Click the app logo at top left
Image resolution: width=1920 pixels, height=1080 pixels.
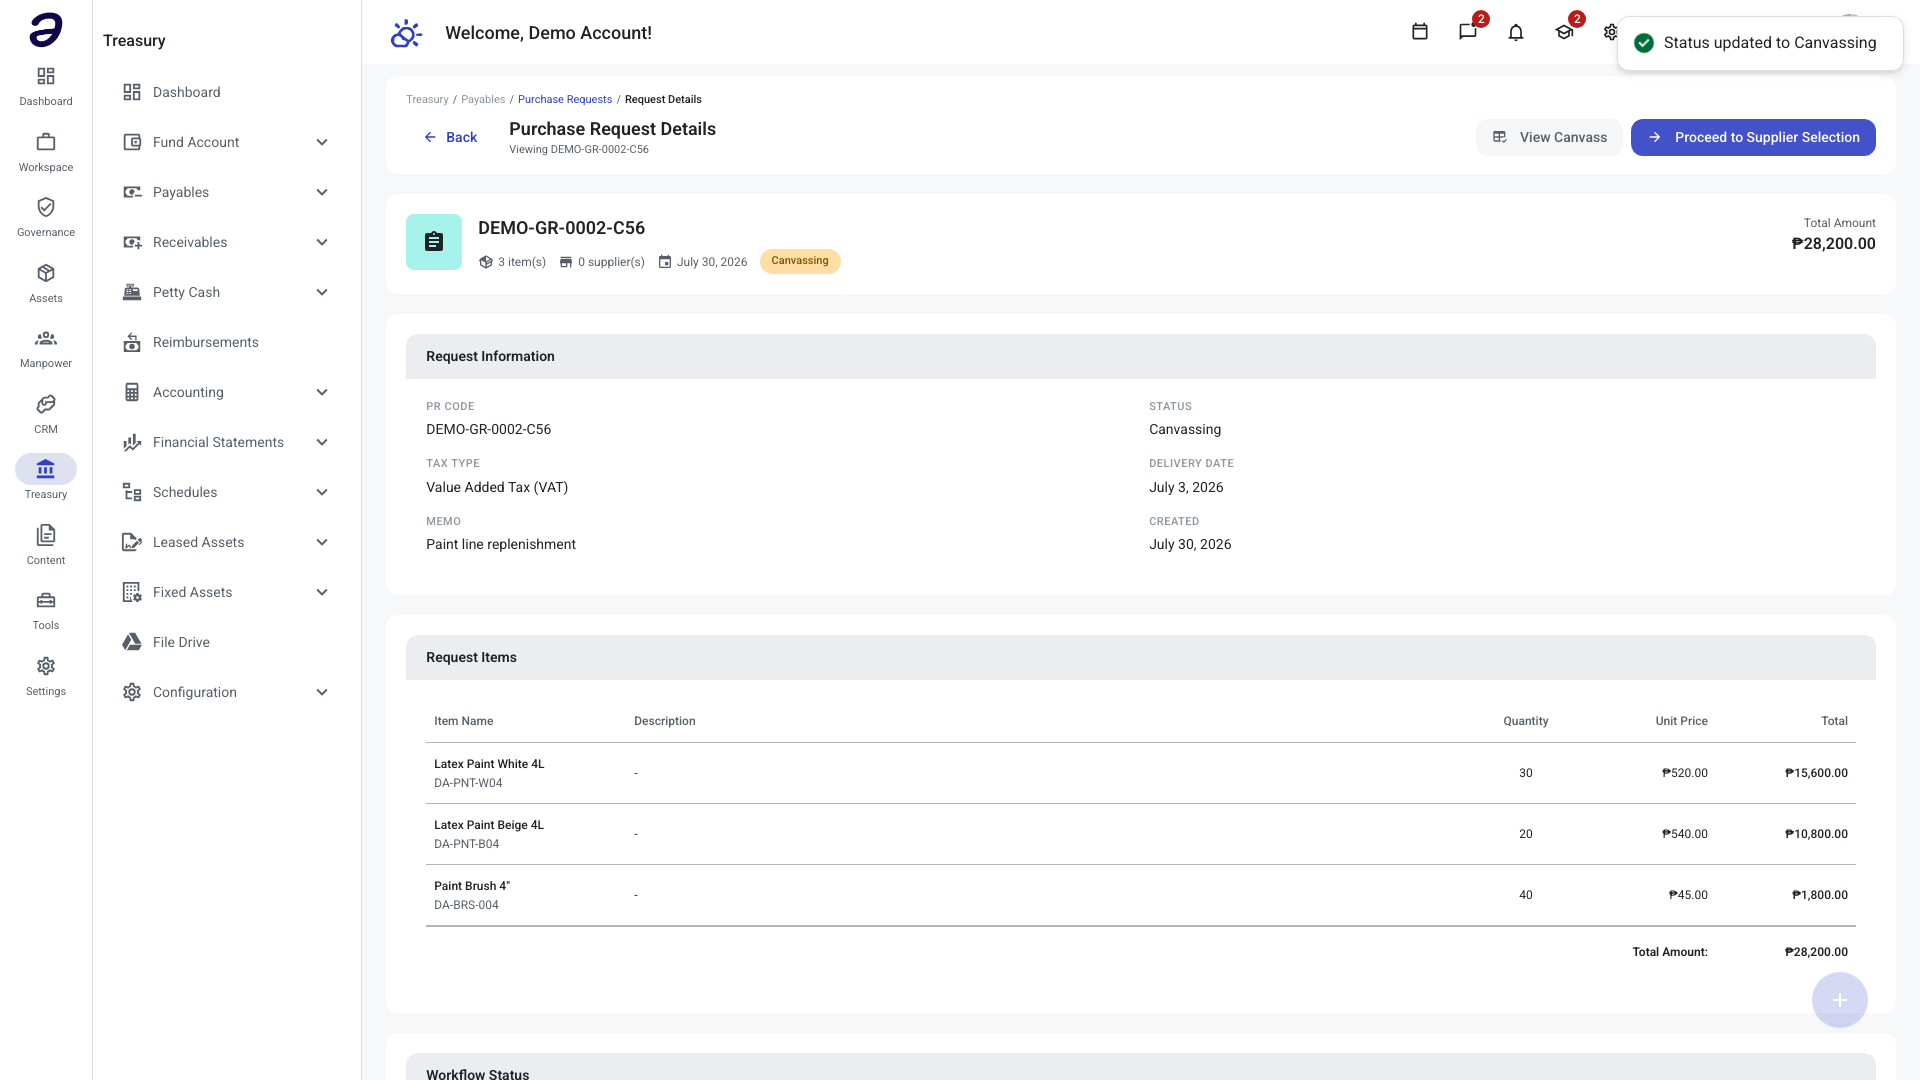pos(46,30)
